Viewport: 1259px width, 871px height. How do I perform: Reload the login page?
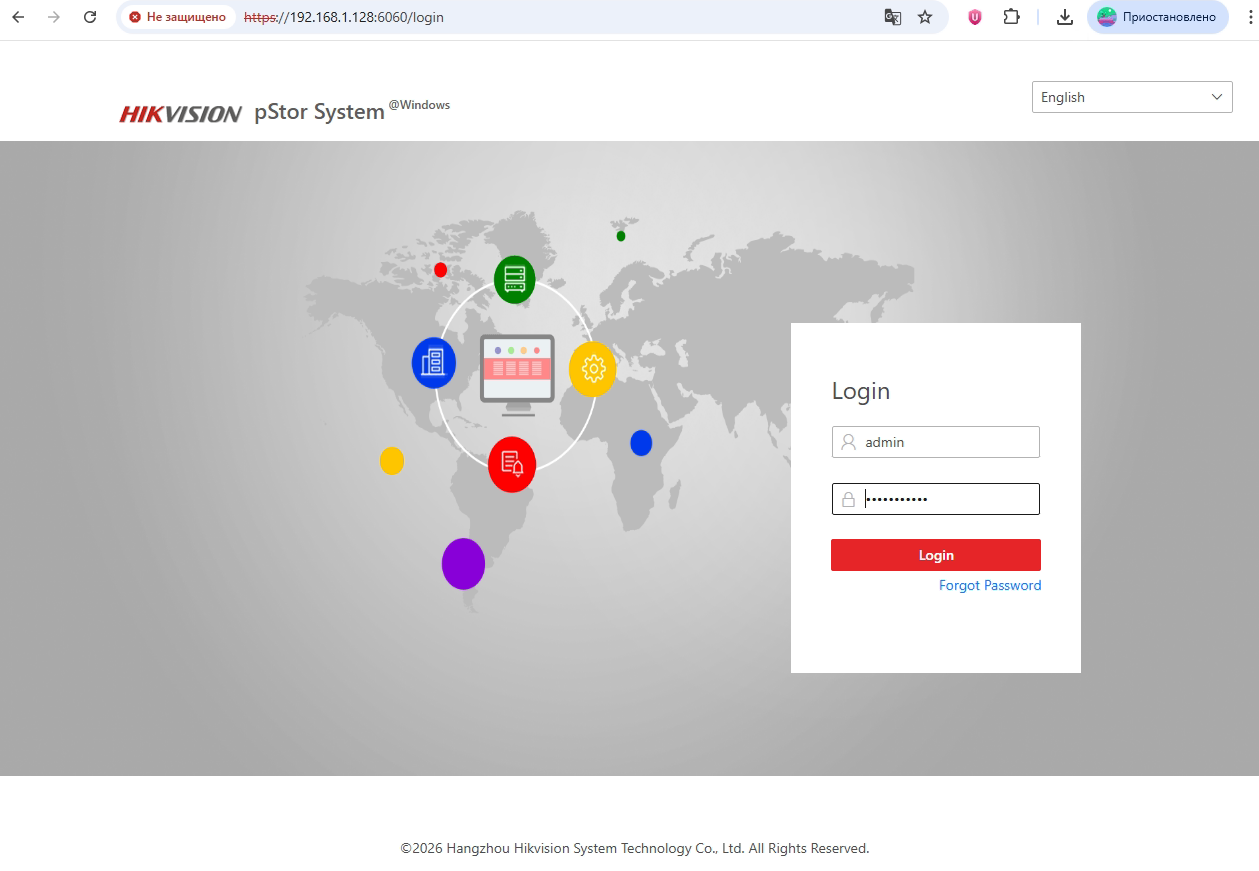coord(90,17)
